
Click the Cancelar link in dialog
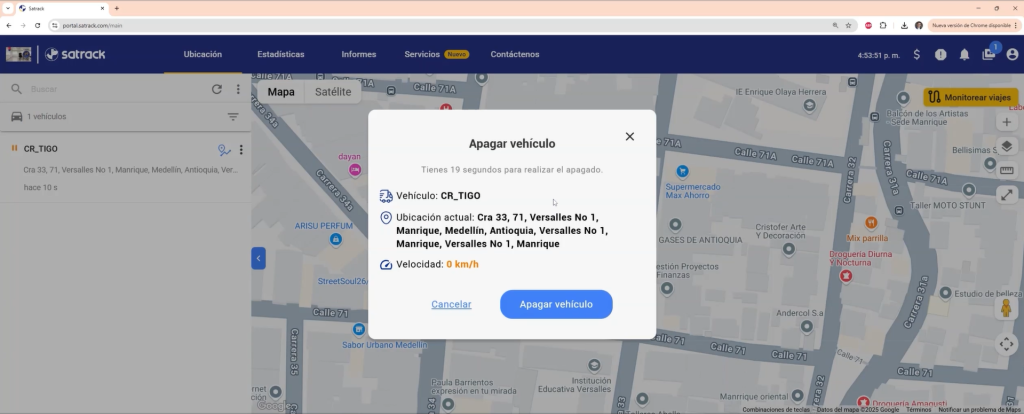[x=451, y=304]
